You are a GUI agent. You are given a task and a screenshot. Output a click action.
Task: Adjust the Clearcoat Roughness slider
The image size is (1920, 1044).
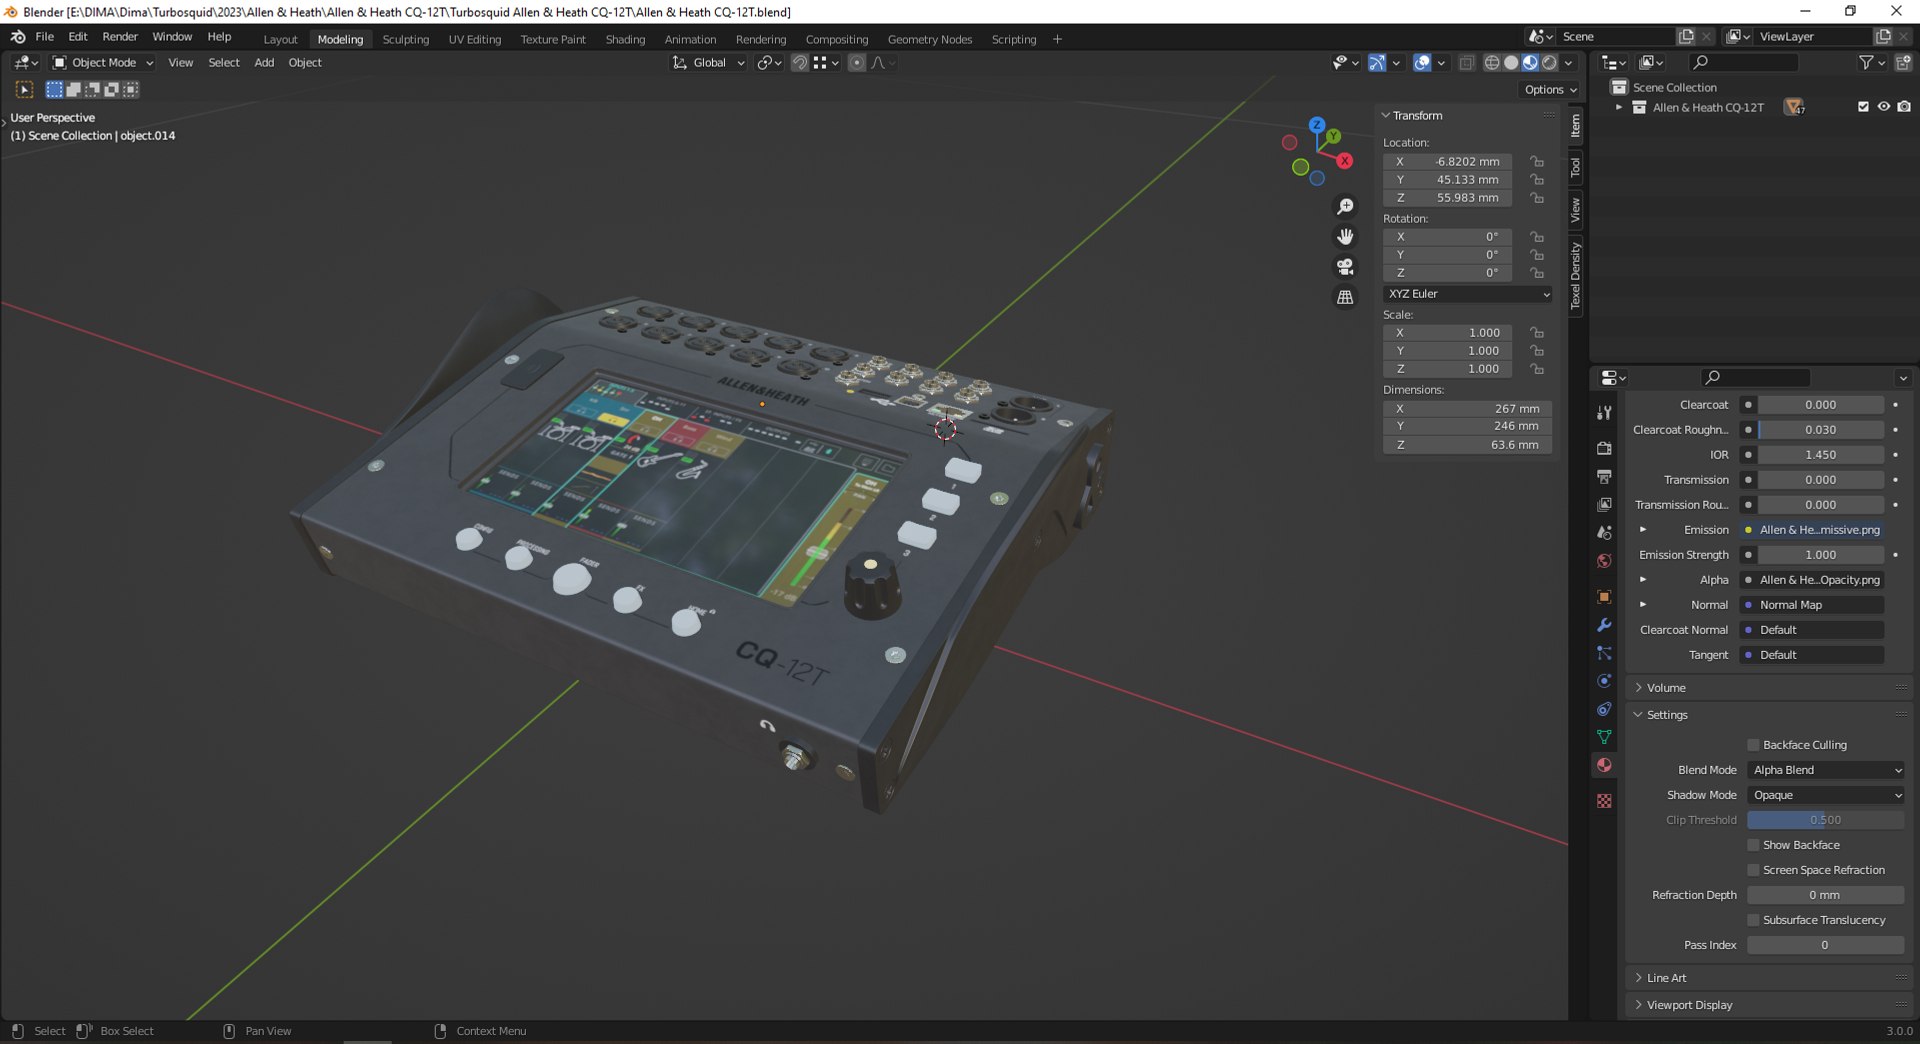[1820, 430]
